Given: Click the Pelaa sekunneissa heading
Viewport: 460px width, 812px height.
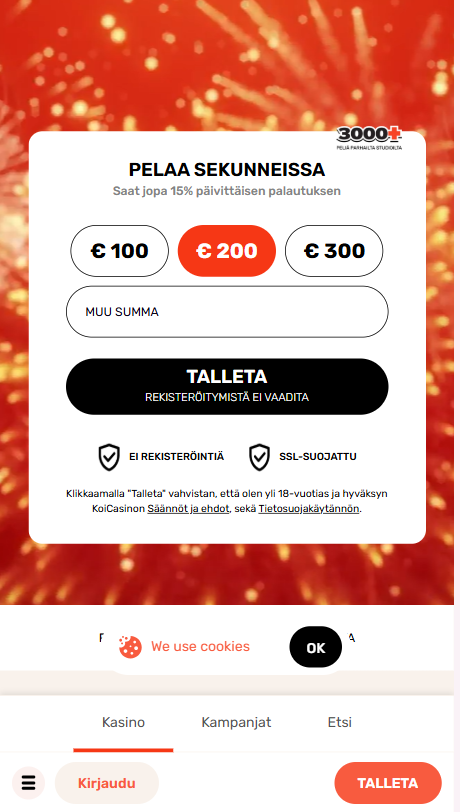Looking at the screenshot, I should click(227, 169).
